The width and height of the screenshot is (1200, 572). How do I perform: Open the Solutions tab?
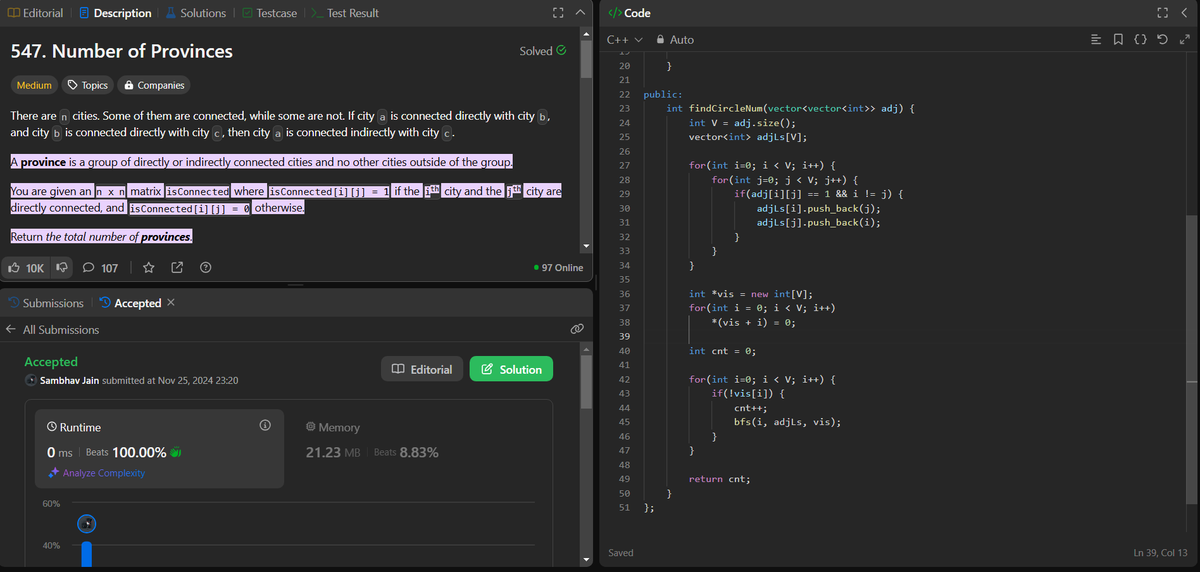(x=194, y=13)
